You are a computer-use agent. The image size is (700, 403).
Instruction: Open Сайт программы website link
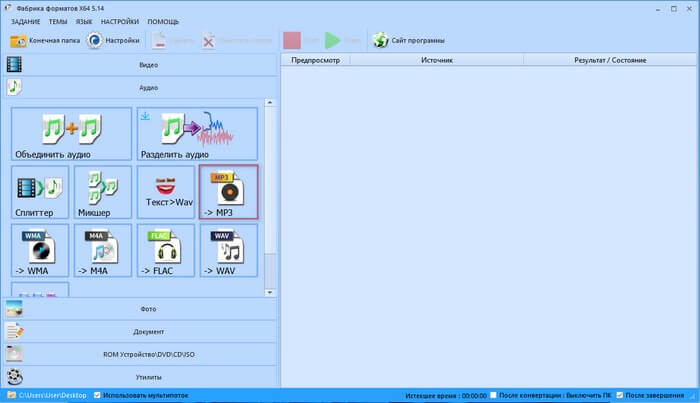click(x=409, y=41)
